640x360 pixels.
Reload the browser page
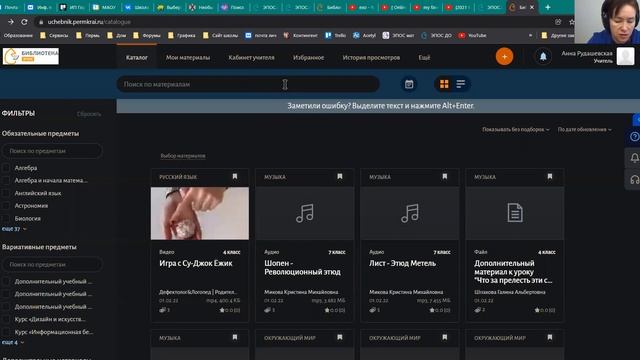[24, 22]
